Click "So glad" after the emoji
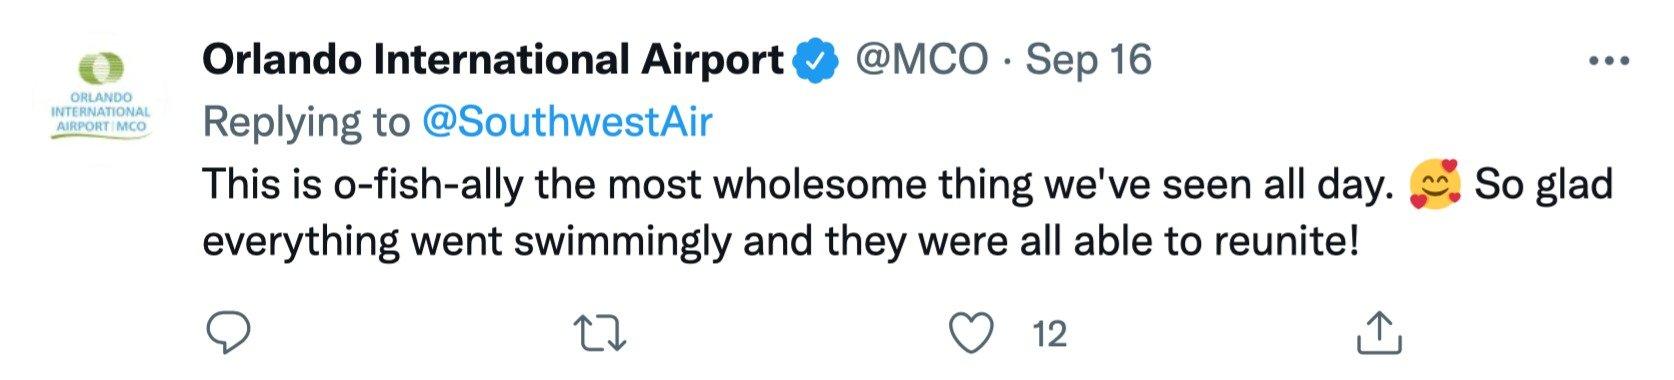This screenshot has height=380, width=1674. [x=1544, y=185]
